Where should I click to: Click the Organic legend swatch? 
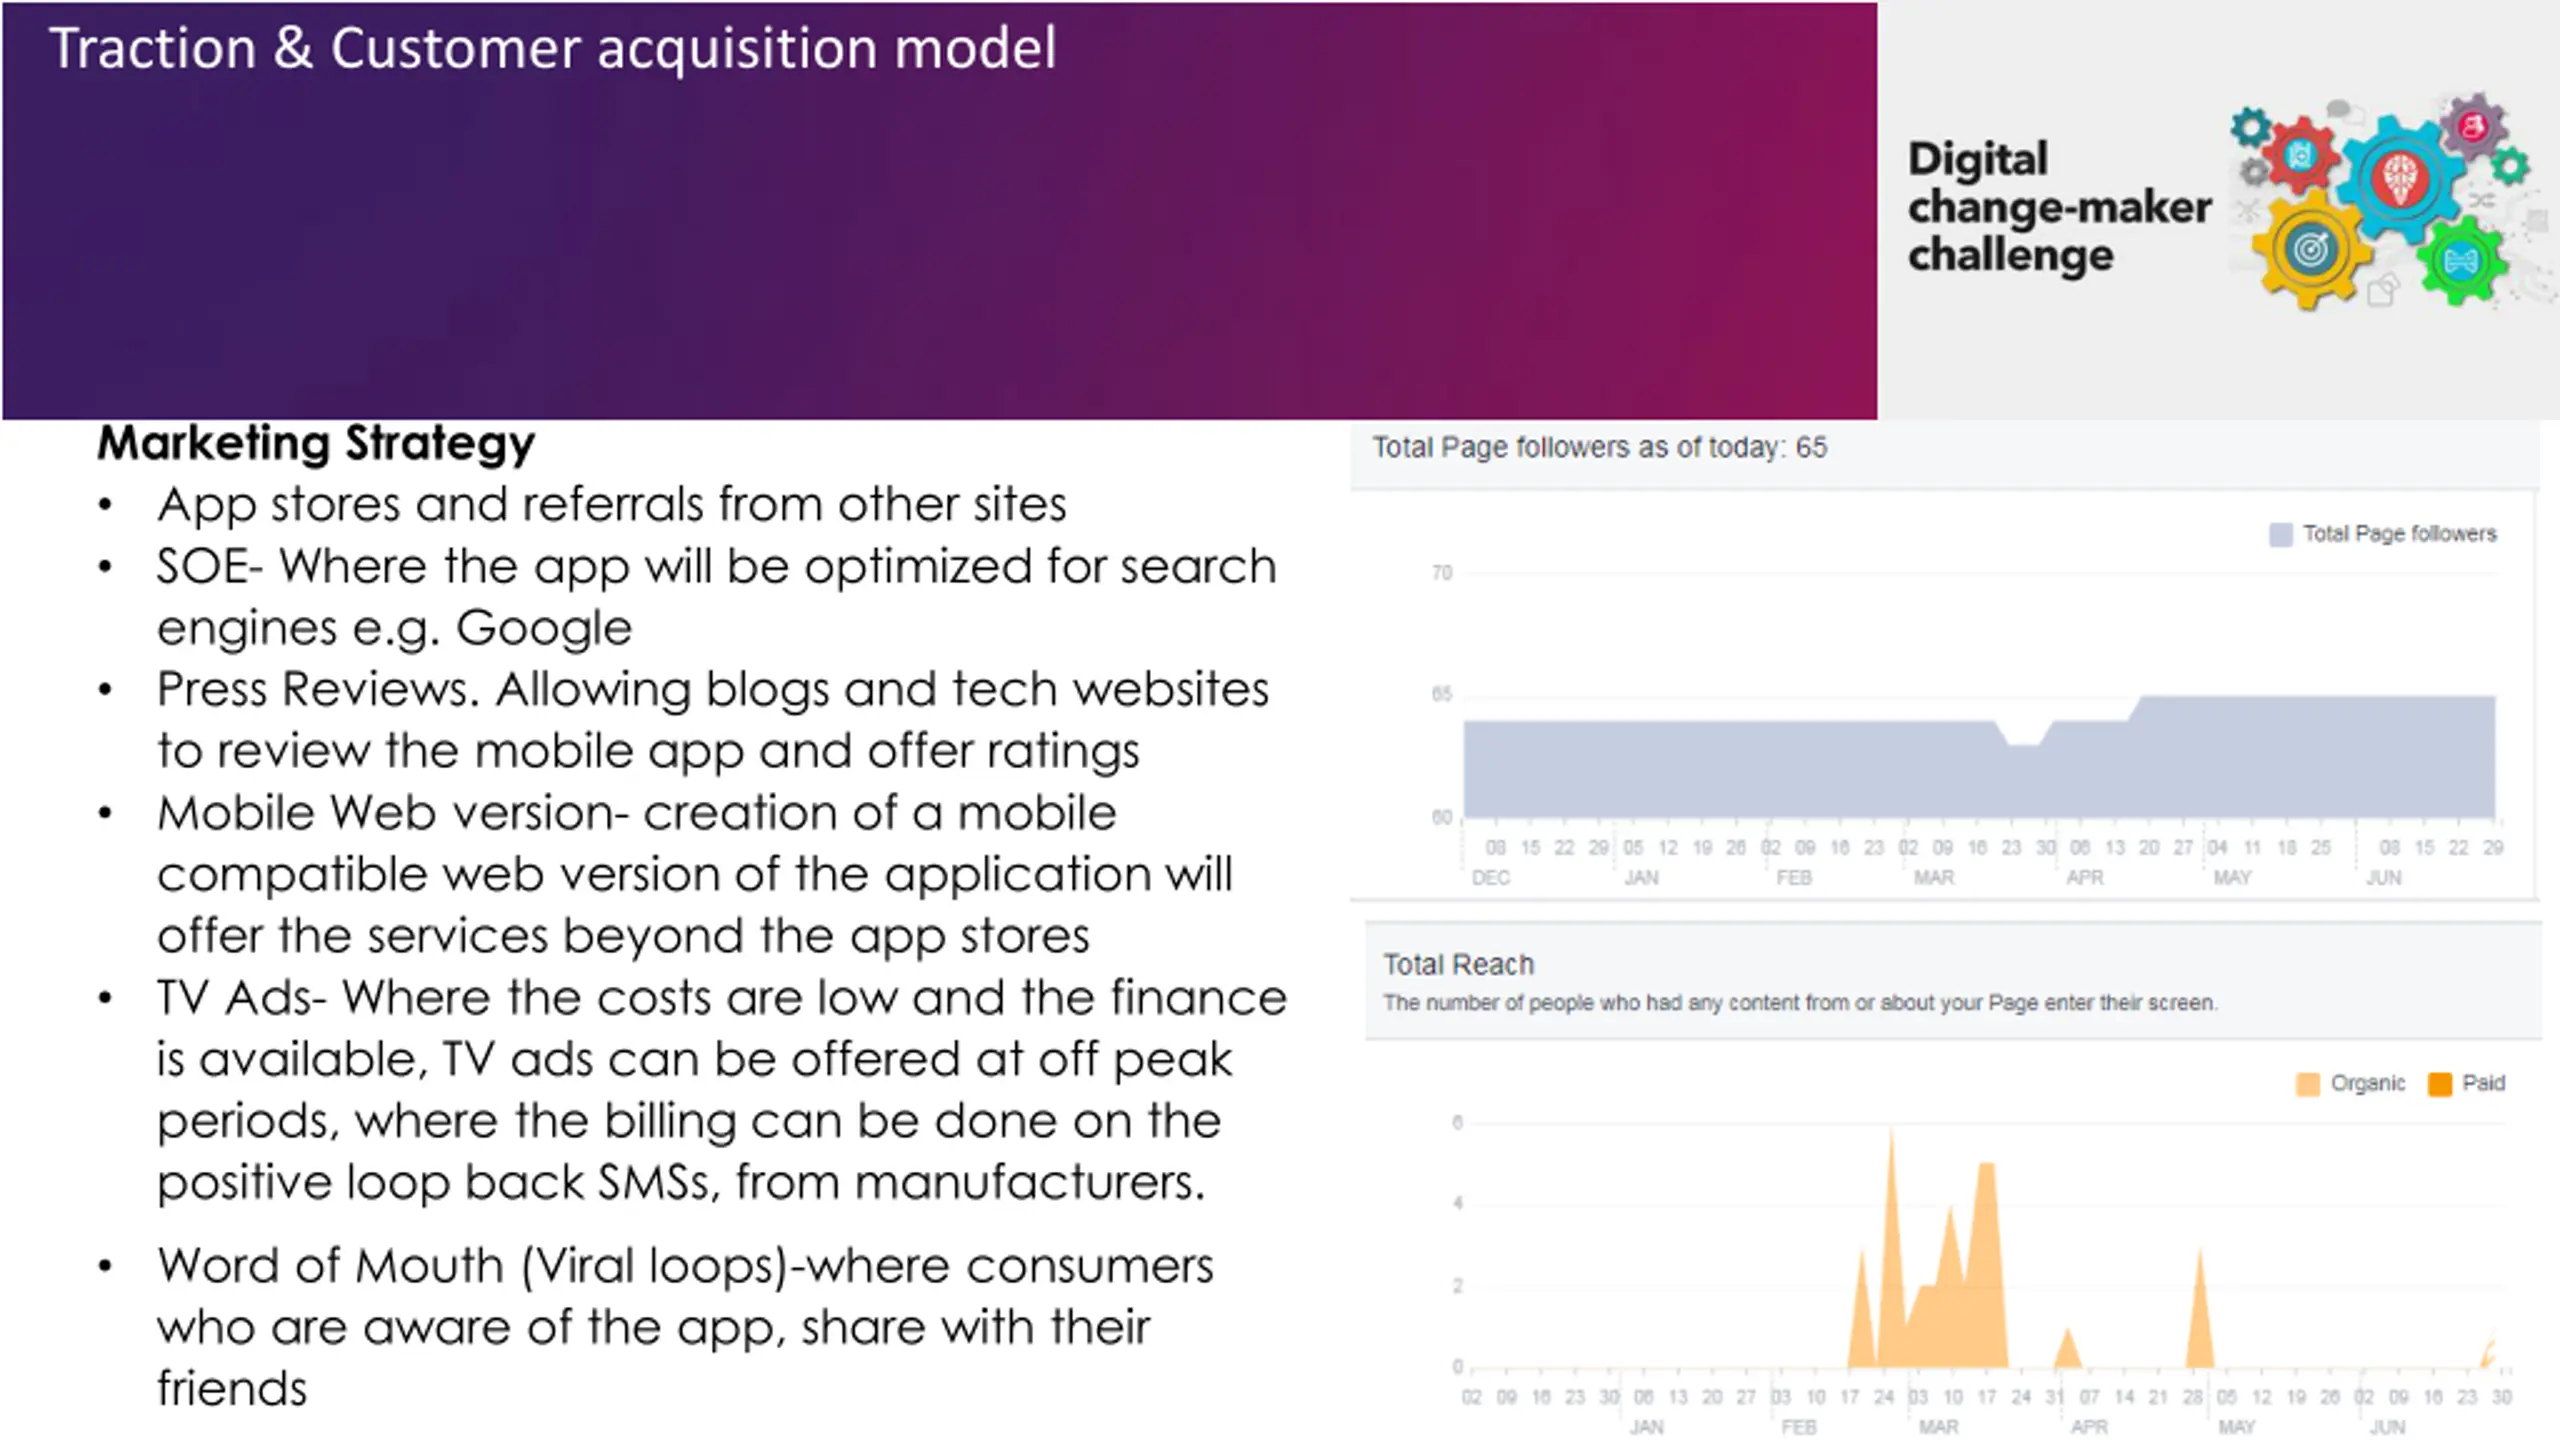[2307, 1084]
